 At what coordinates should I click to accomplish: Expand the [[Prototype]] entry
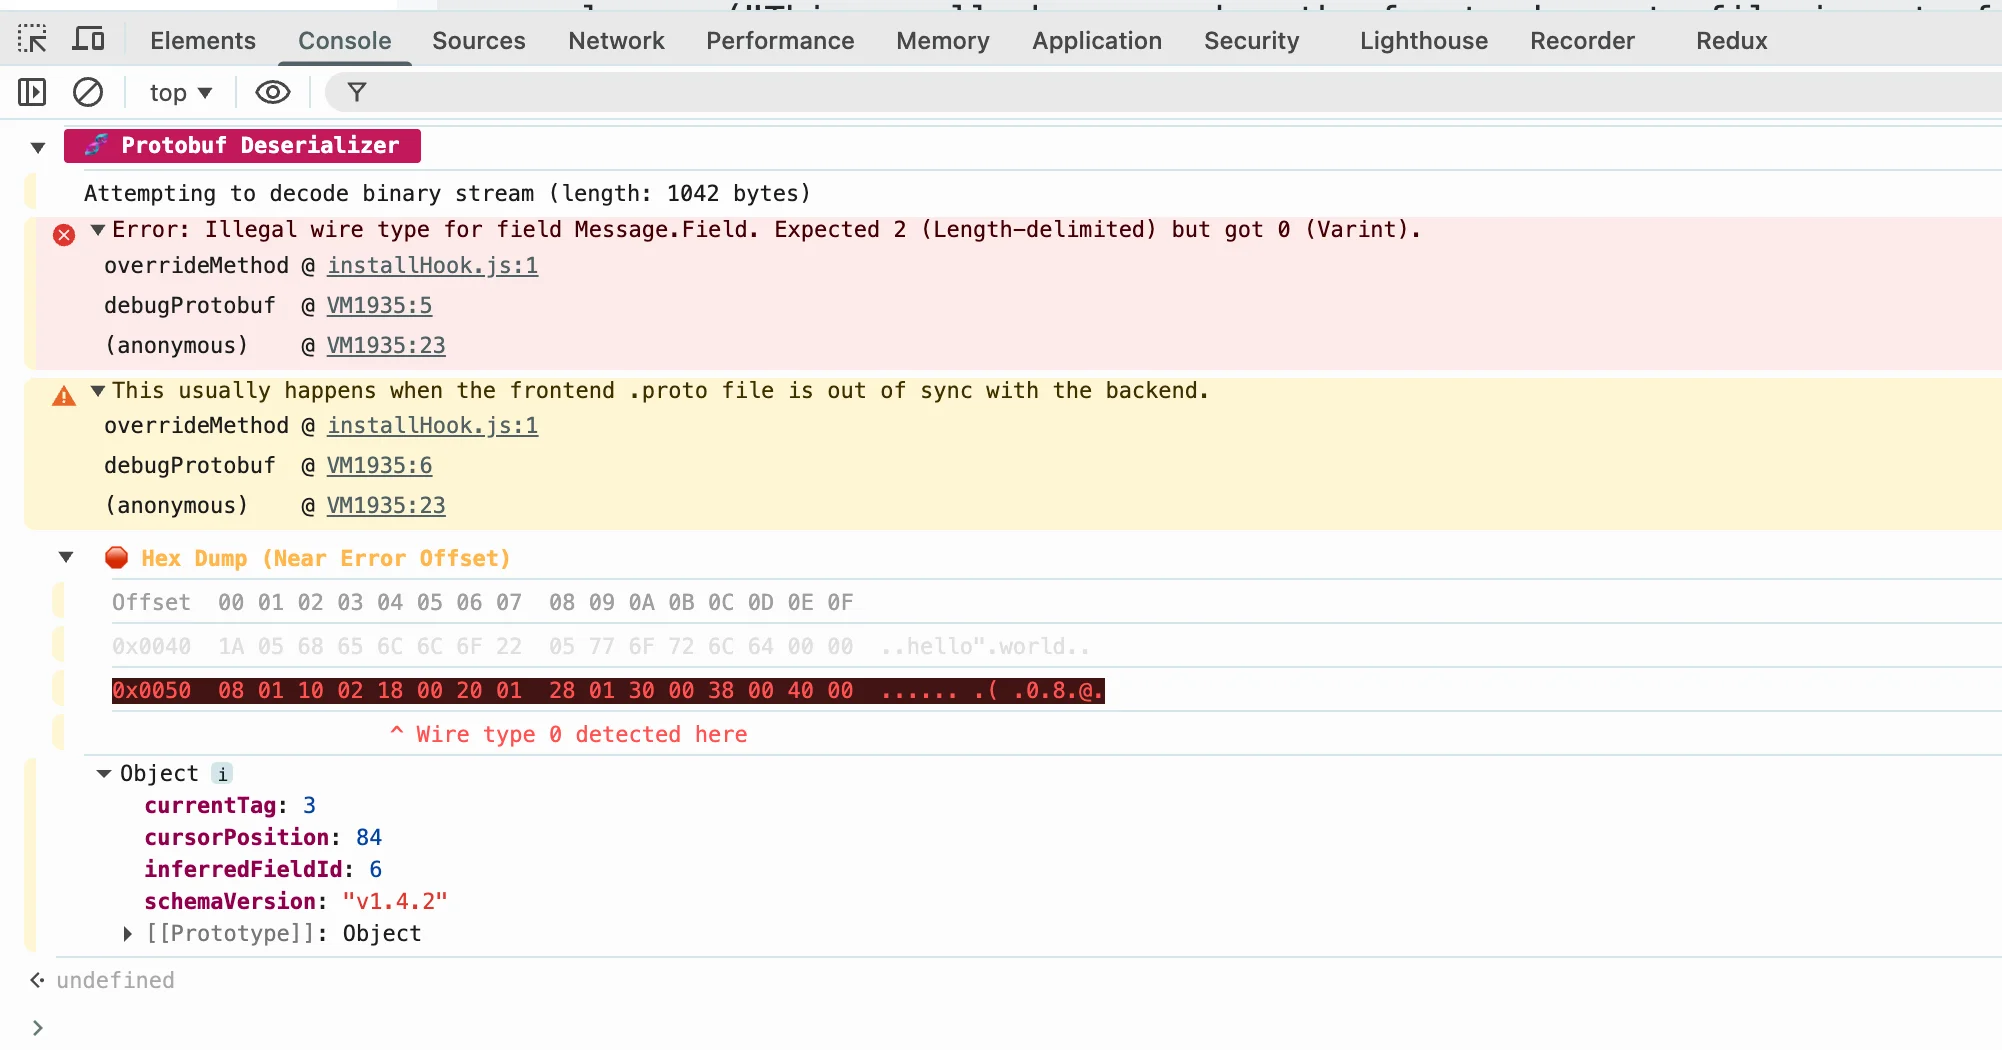click(128, 933)
